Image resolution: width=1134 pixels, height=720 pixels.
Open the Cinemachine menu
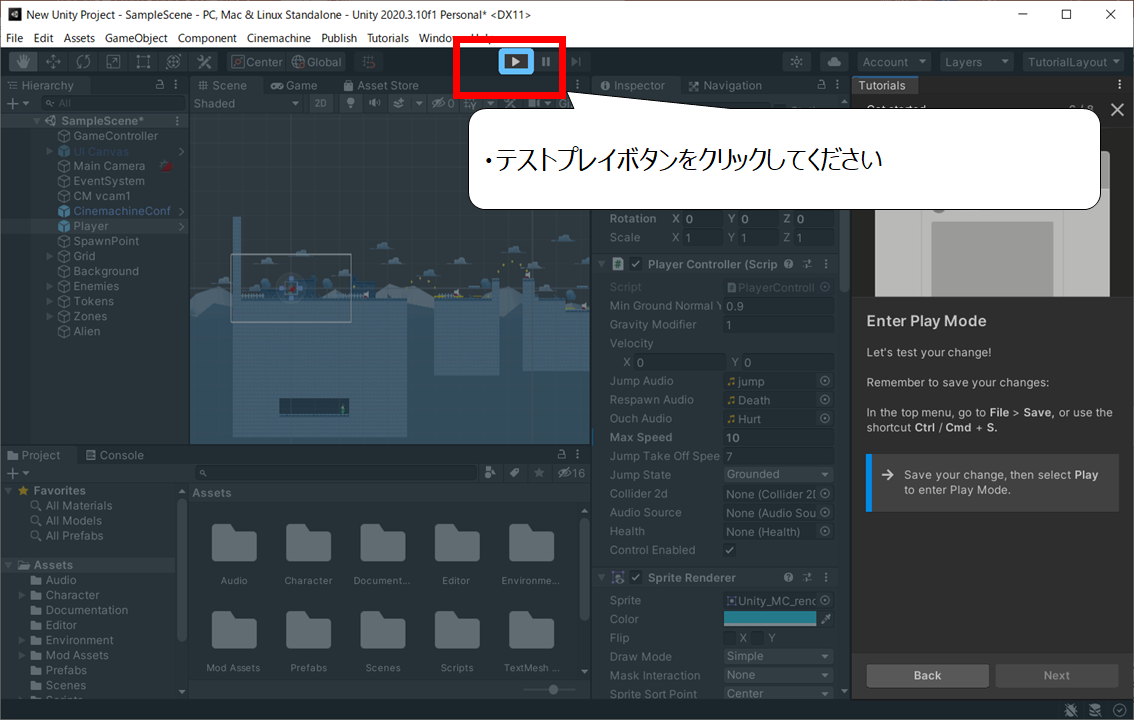coord(278,38)
